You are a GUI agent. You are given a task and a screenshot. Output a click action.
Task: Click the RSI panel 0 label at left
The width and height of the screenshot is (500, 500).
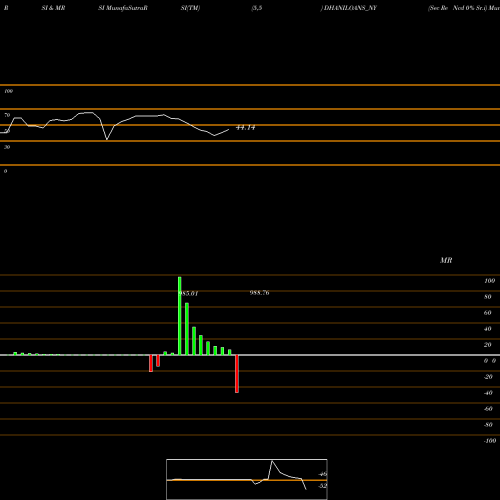pos(5,171)
